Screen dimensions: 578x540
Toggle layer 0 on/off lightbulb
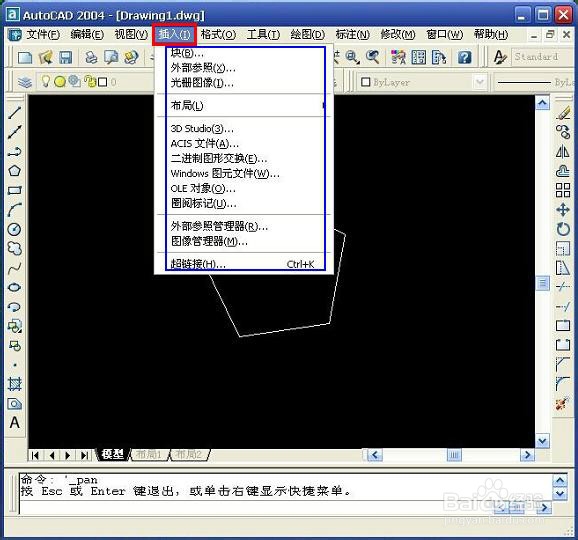45,81
